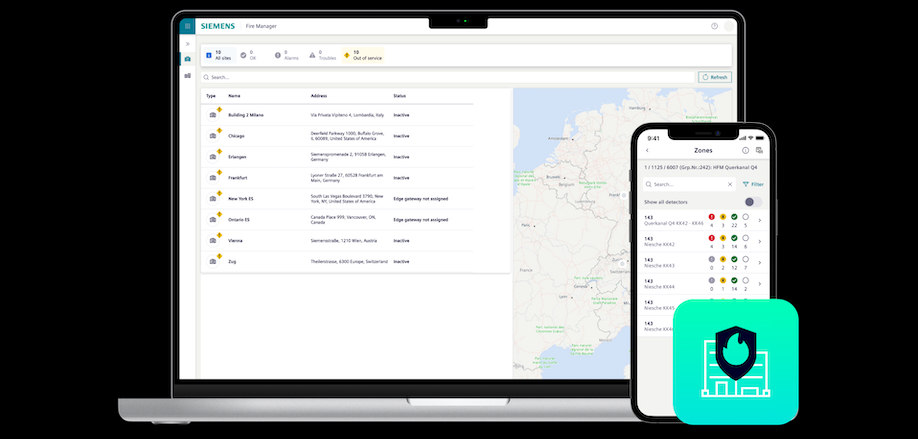Expand the left sidebar with the chevron
The width and height of the screenshot is (918, 439).
pos(187,44)
